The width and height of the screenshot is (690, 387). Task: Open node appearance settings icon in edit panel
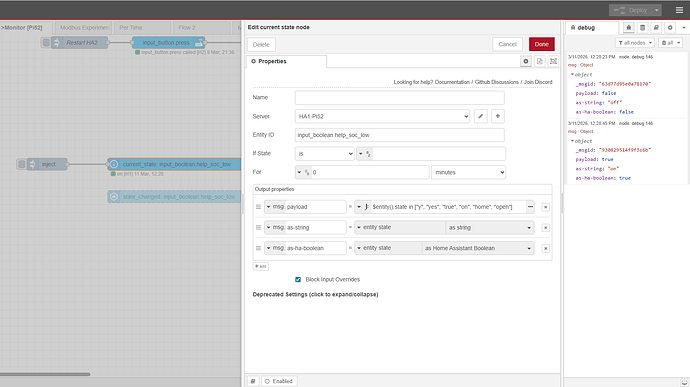click(553, 61)
